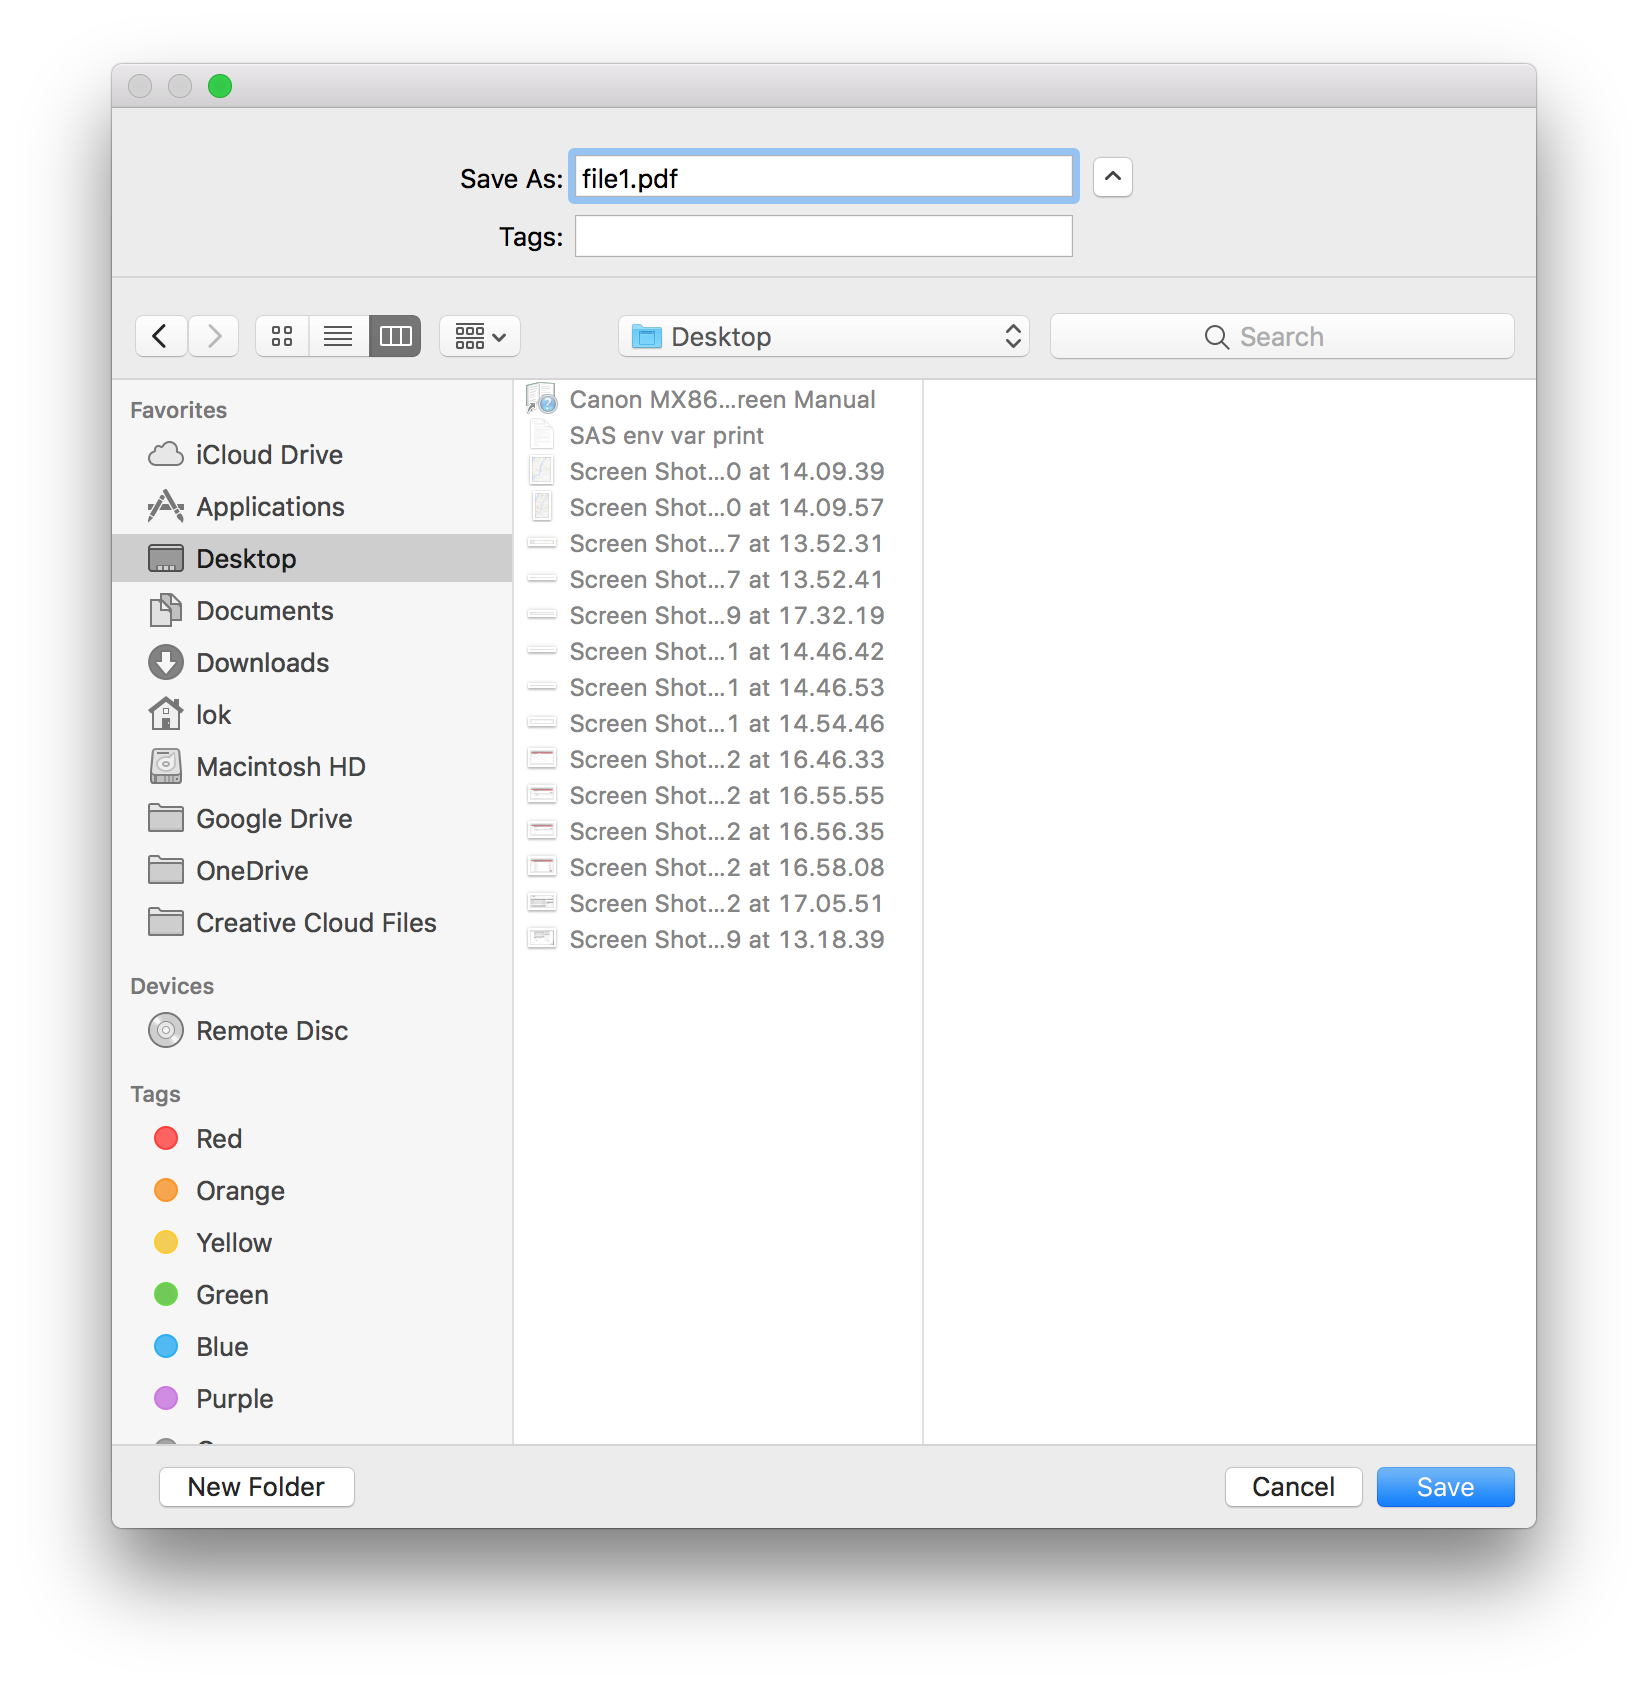Select the Blue tag
This screenshot has height=1688, width=1648.
[x=312, y=1347]
